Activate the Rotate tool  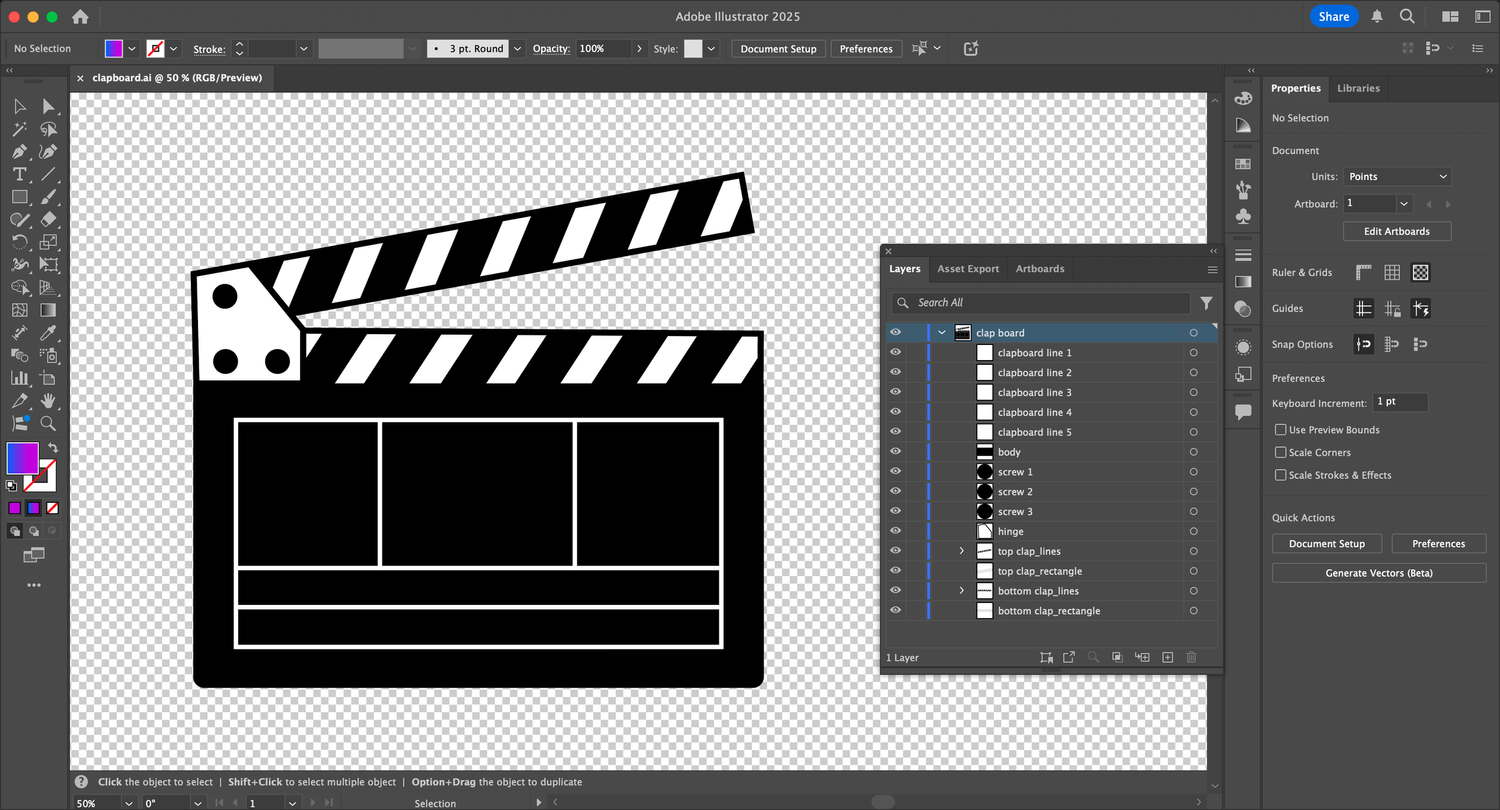click(x=19, y=242)
